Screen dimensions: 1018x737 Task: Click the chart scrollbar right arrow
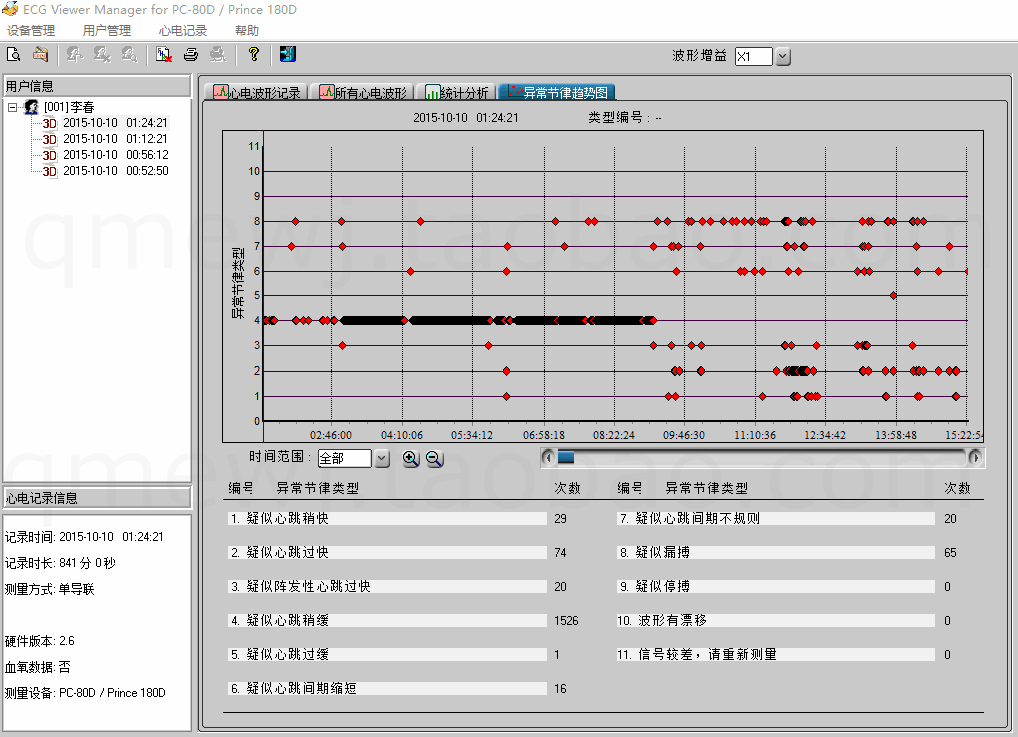click(974, 458)
